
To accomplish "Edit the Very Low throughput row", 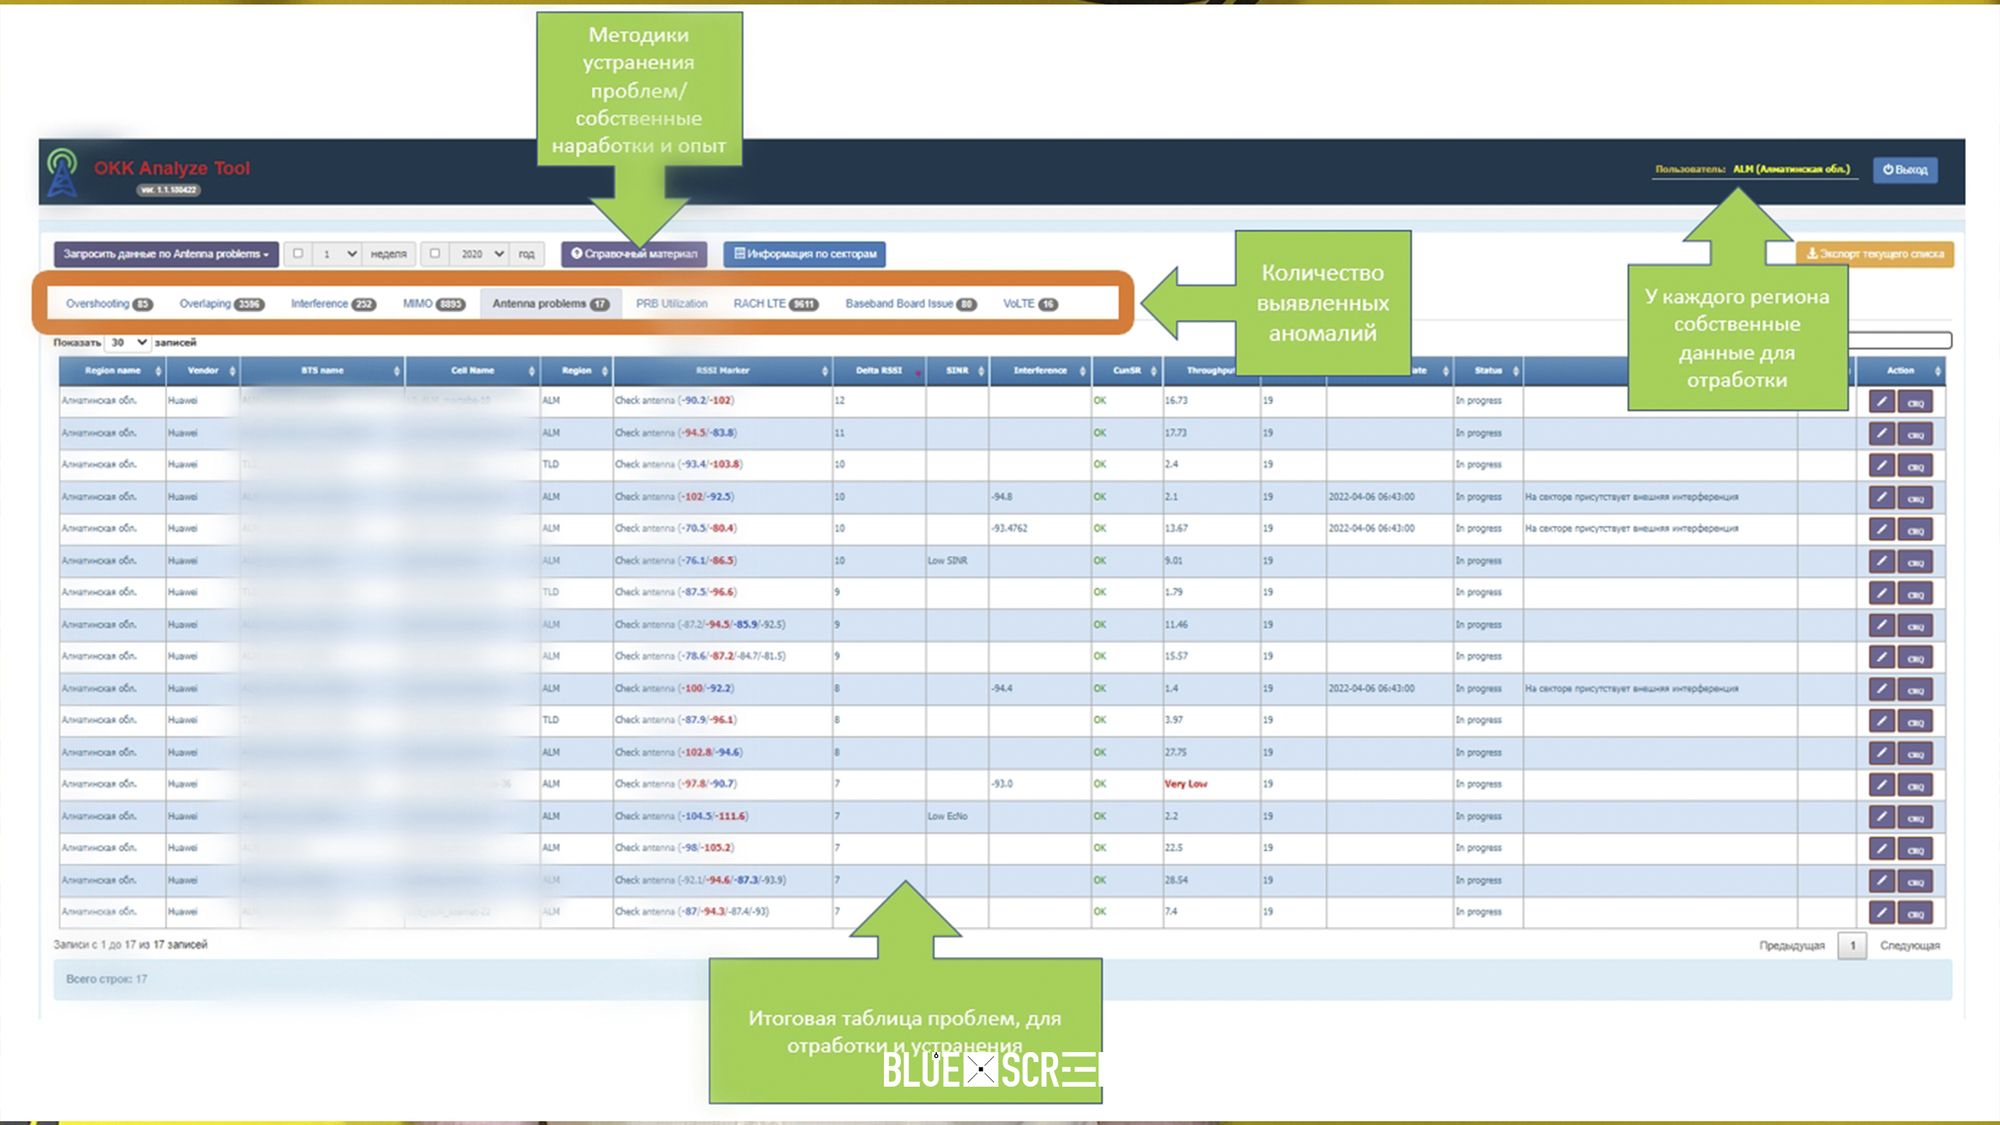I will click(x=1881, y=786).
